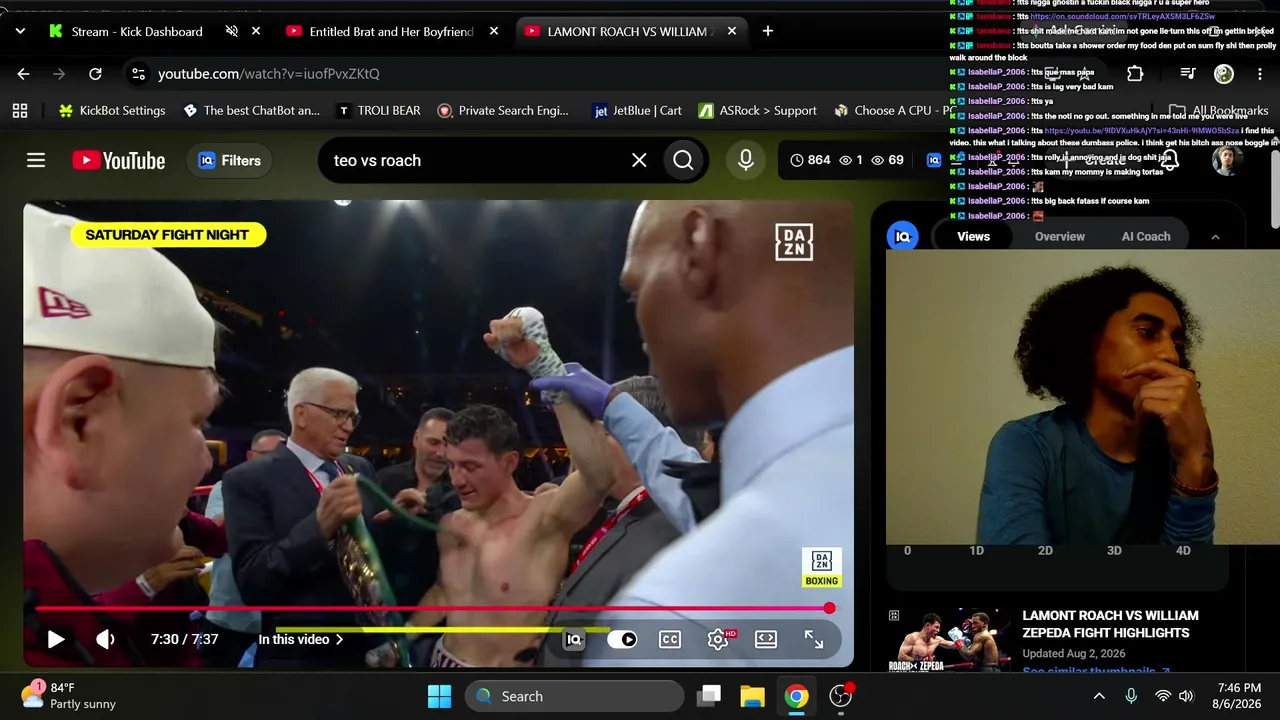Image resolution: width=1280 pixels, height=720 pixels.
Task: Toggle closed captions with the CC button
Action: (x=670, y=639)
